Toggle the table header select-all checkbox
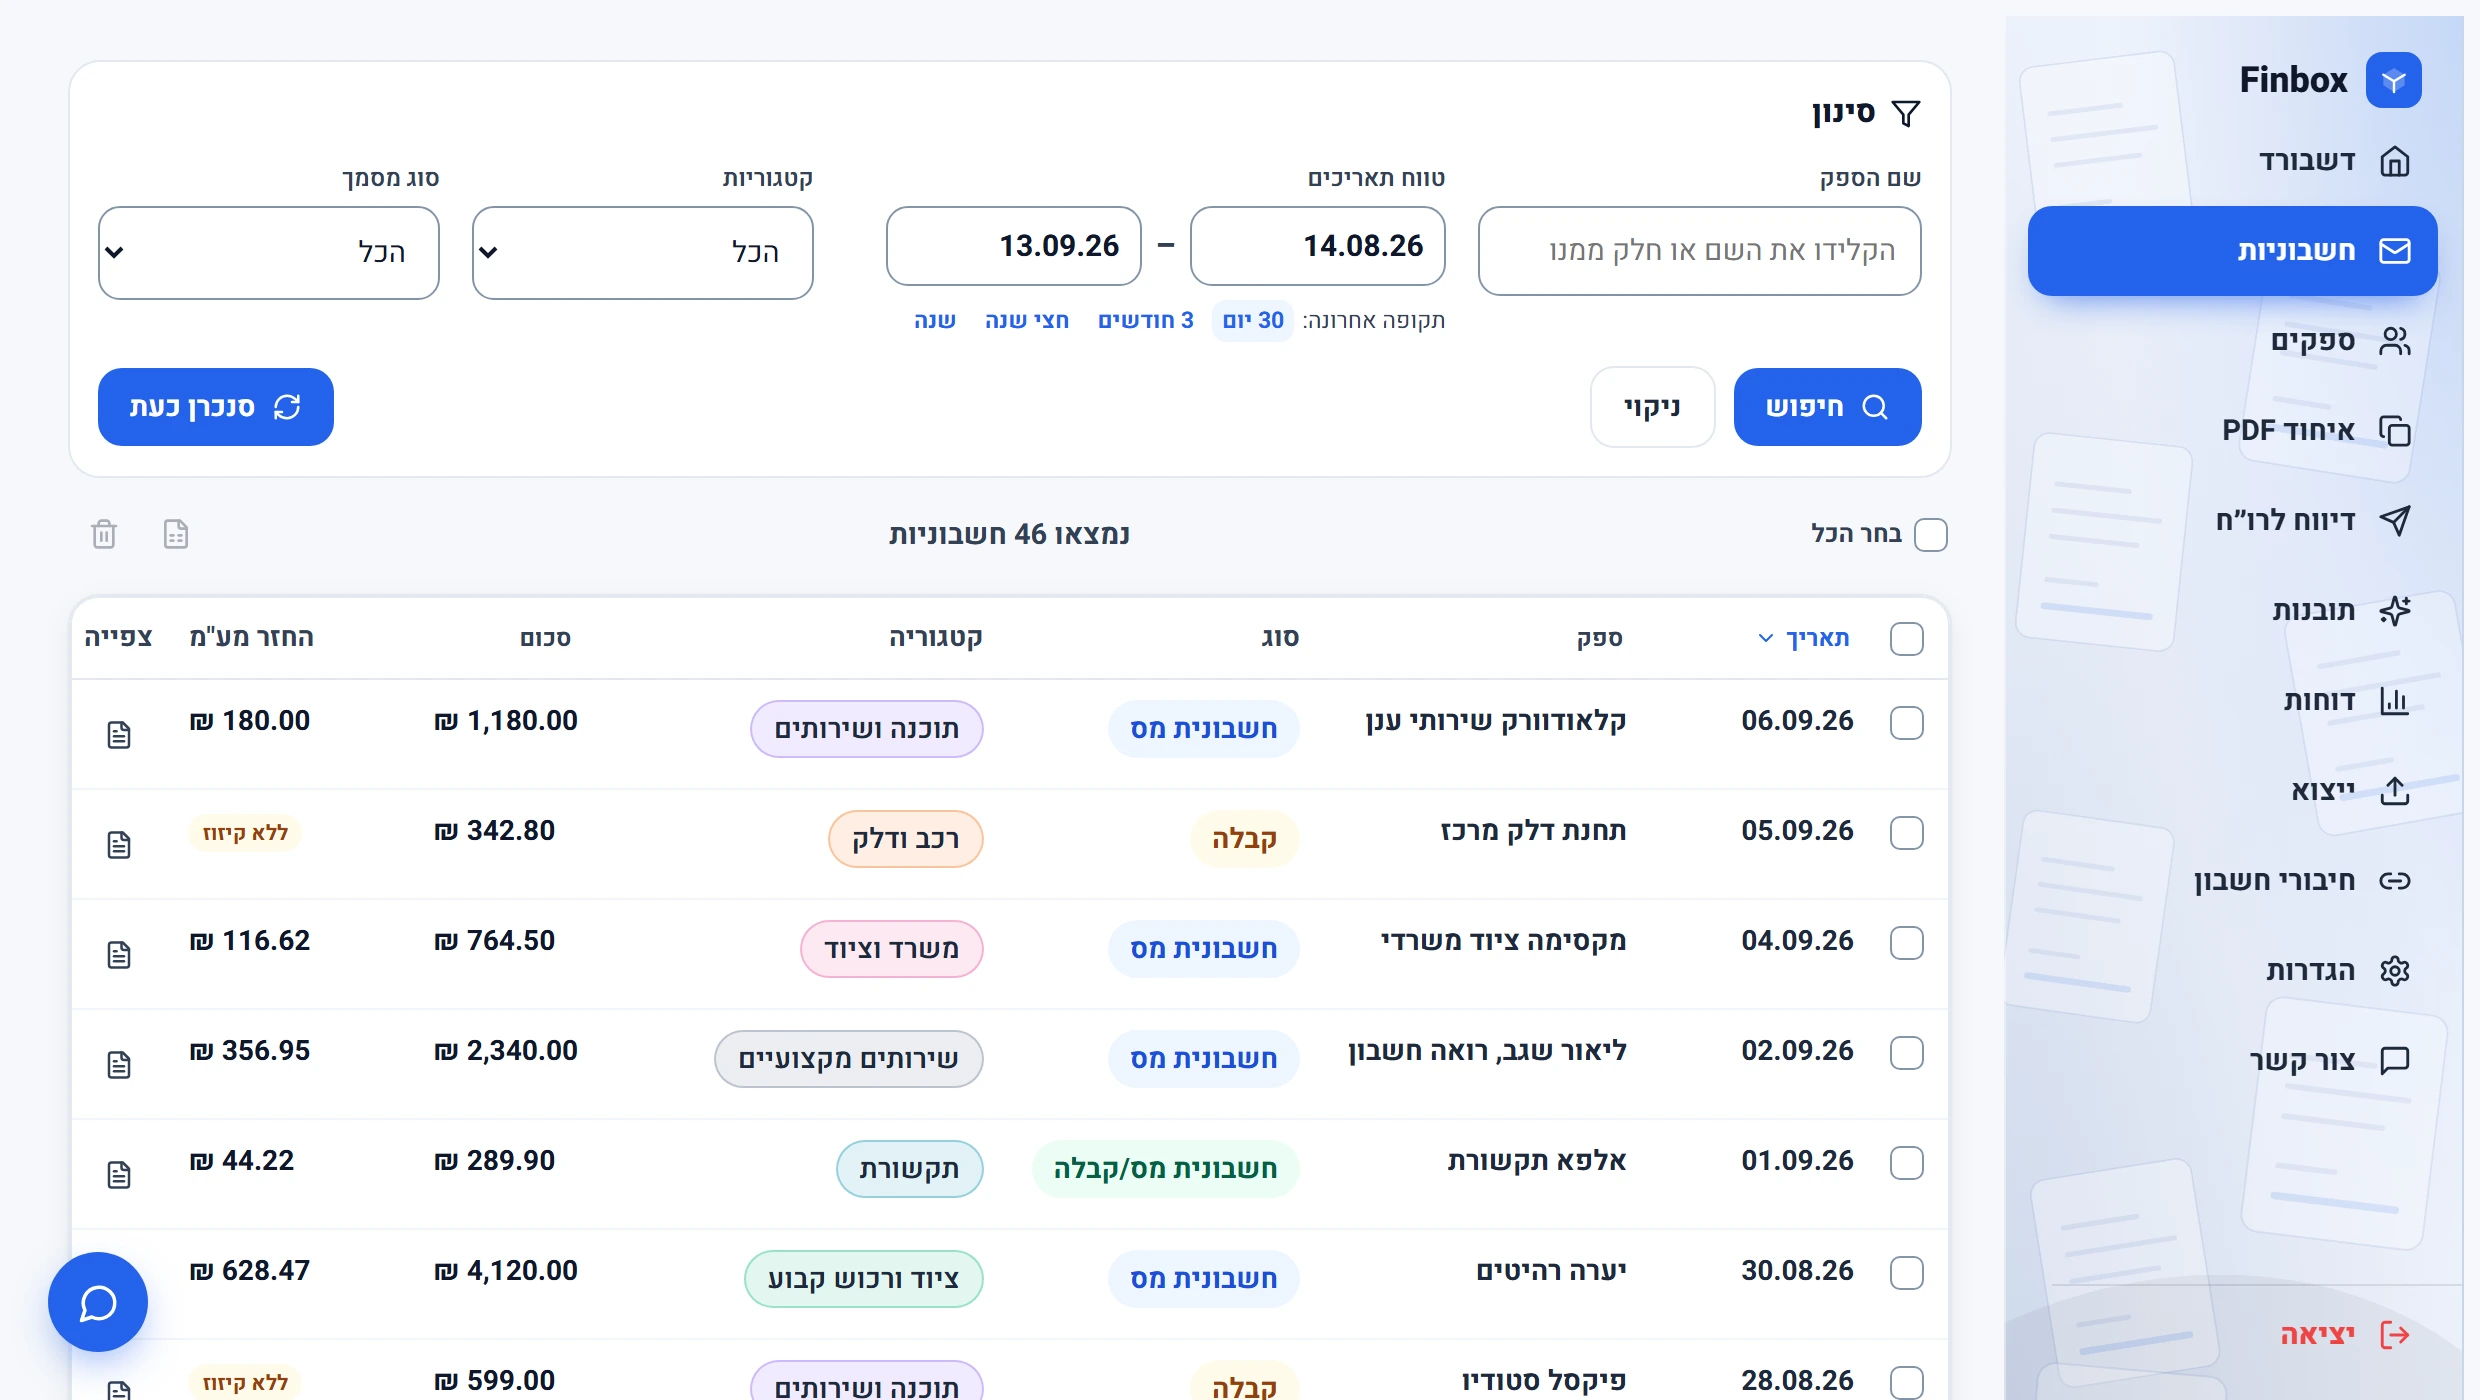The width and height of the screenshot is (2480, 1400). (x=1907, y=639)
